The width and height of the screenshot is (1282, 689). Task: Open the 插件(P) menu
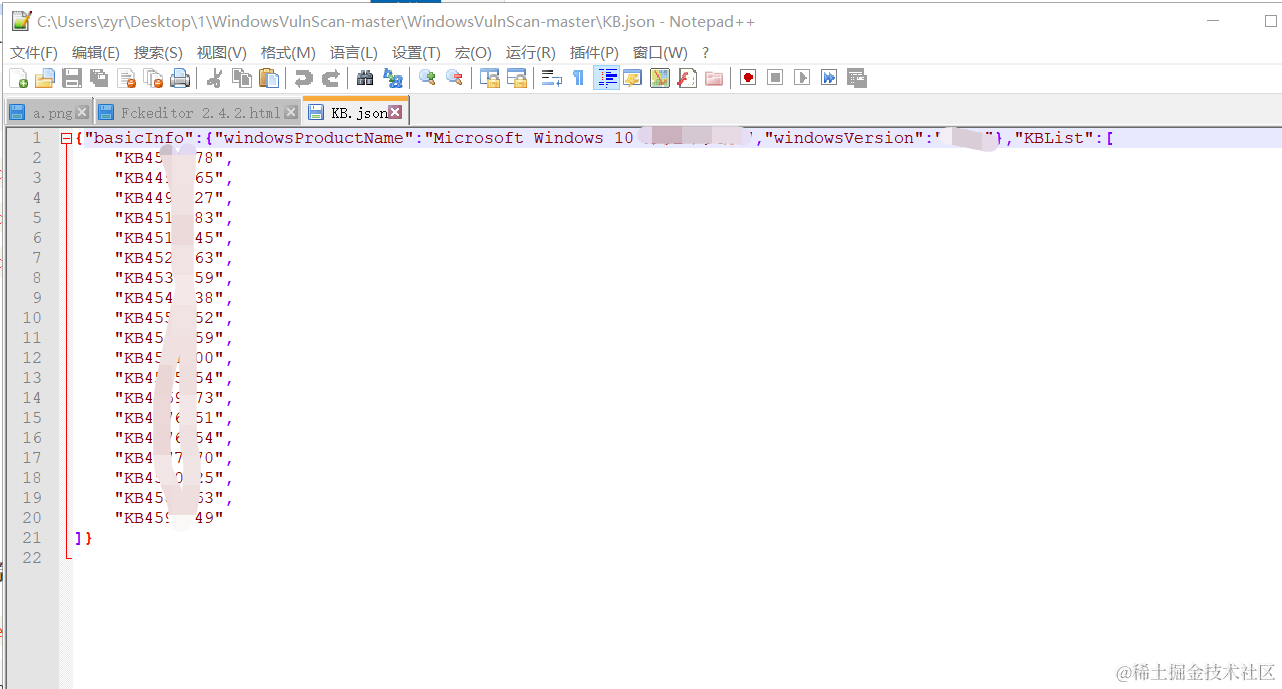click(x=594, y=53)
